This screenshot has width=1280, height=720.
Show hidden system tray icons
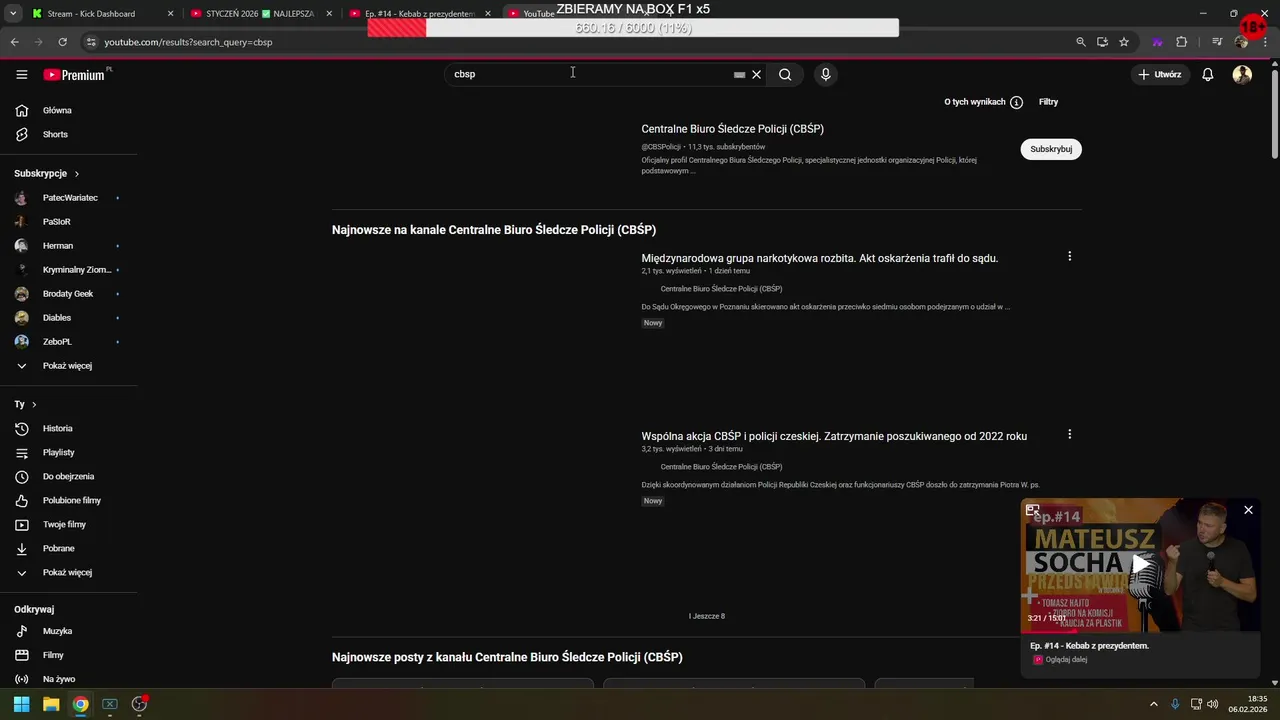click(x=1153, y=704)
